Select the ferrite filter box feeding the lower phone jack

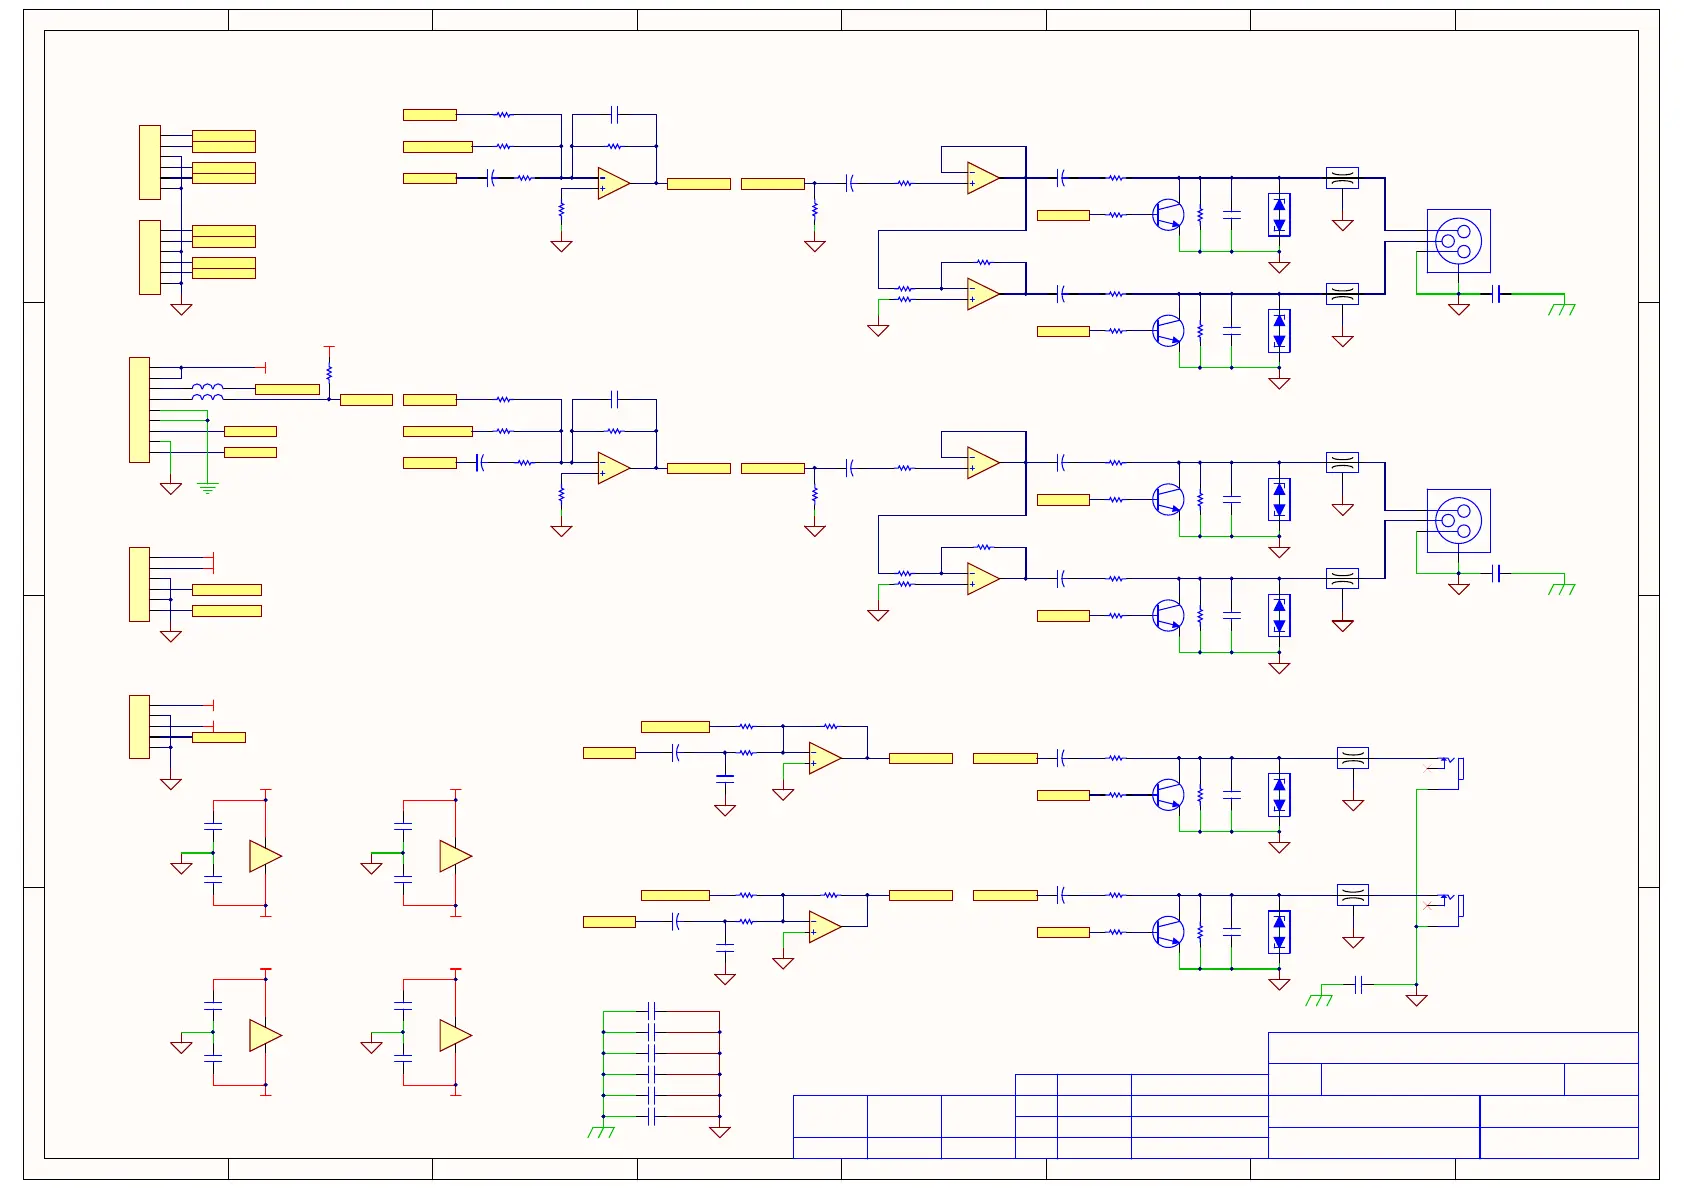click(1352, 895)
